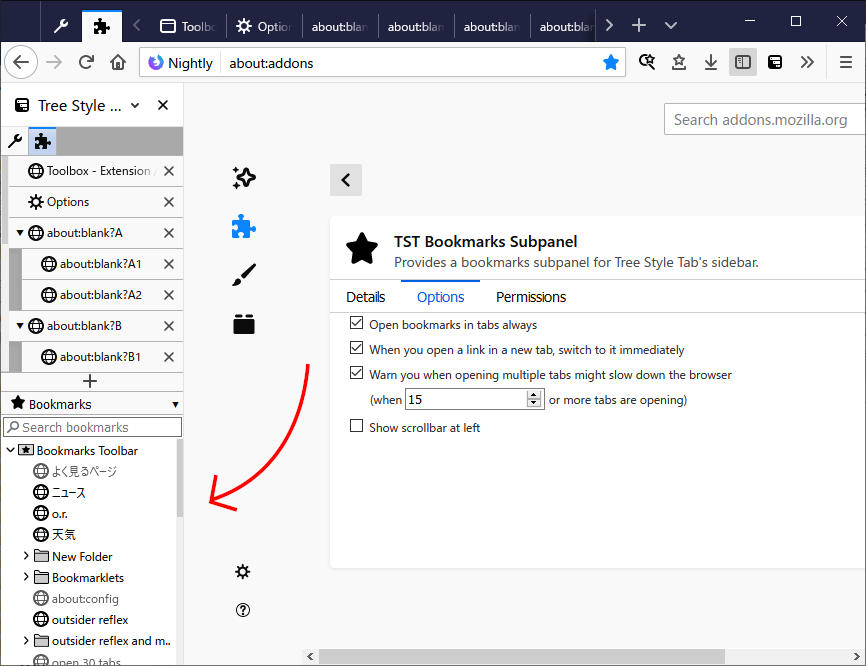866x666 pixels.
Task: Uncheck Open bookmarks in tabs always
Action: (x=357, y=323)
